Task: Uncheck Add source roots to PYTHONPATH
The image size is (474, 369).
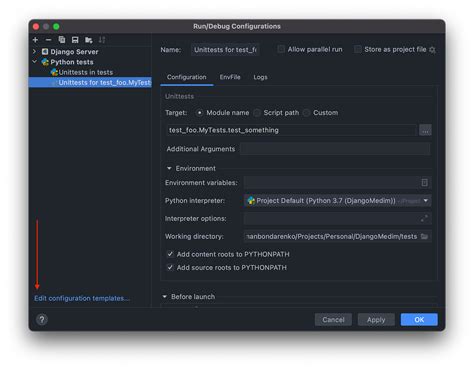Action: coord(170,268)
